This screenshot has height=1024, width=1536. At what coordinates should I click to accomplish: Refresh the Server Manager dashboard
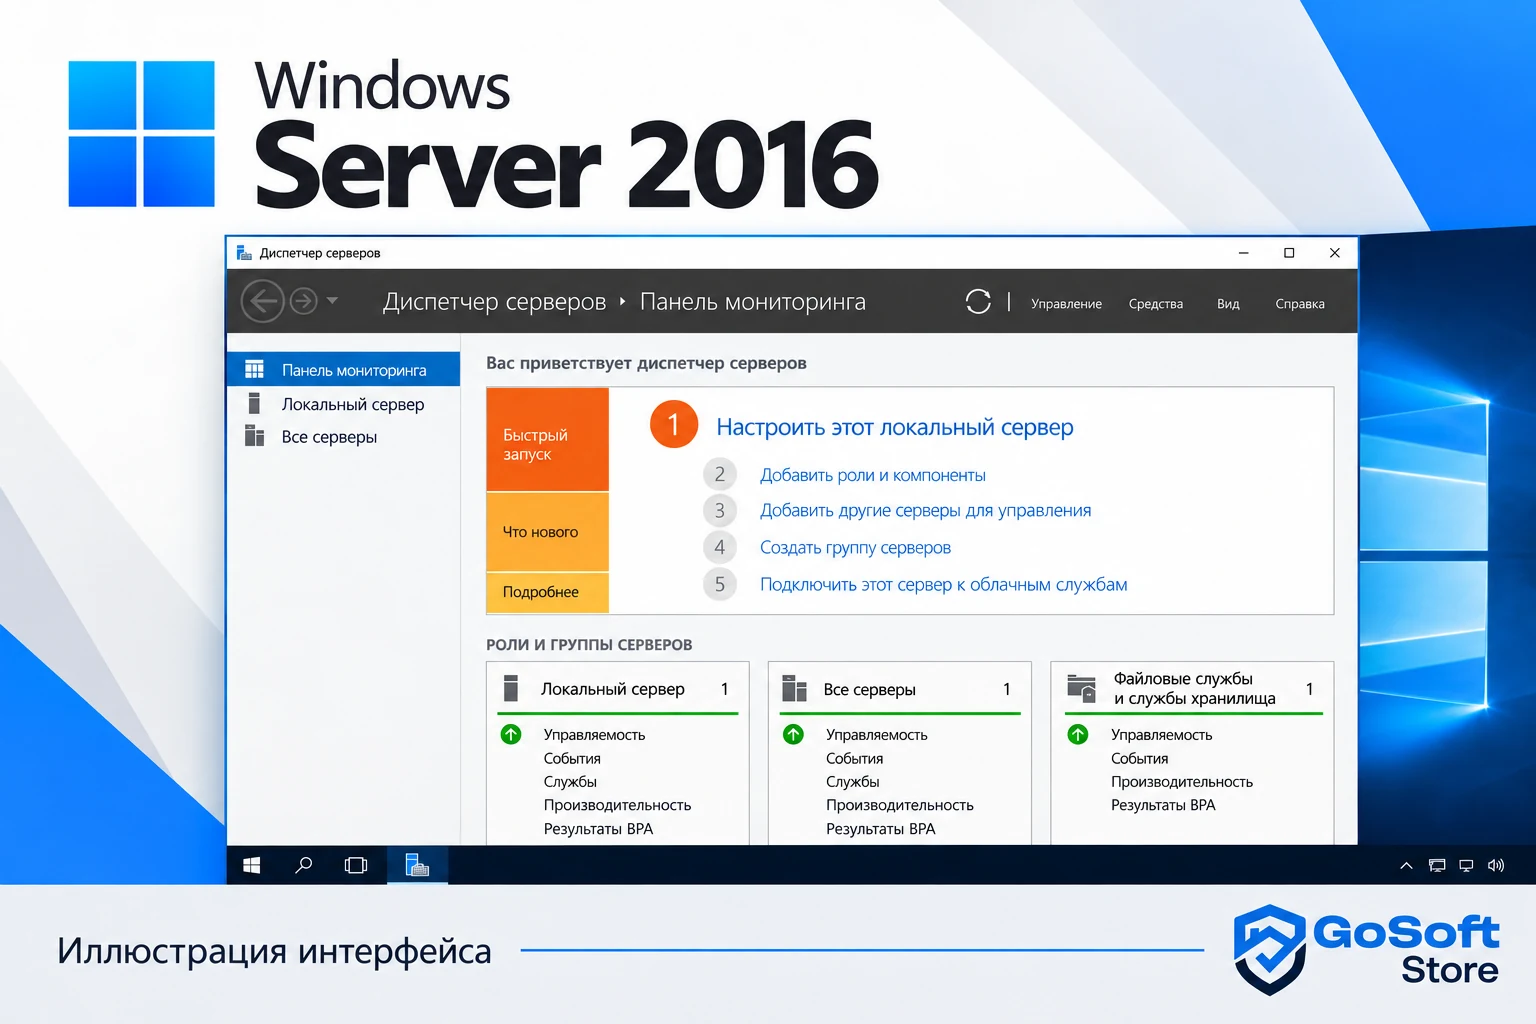point(978,301)
